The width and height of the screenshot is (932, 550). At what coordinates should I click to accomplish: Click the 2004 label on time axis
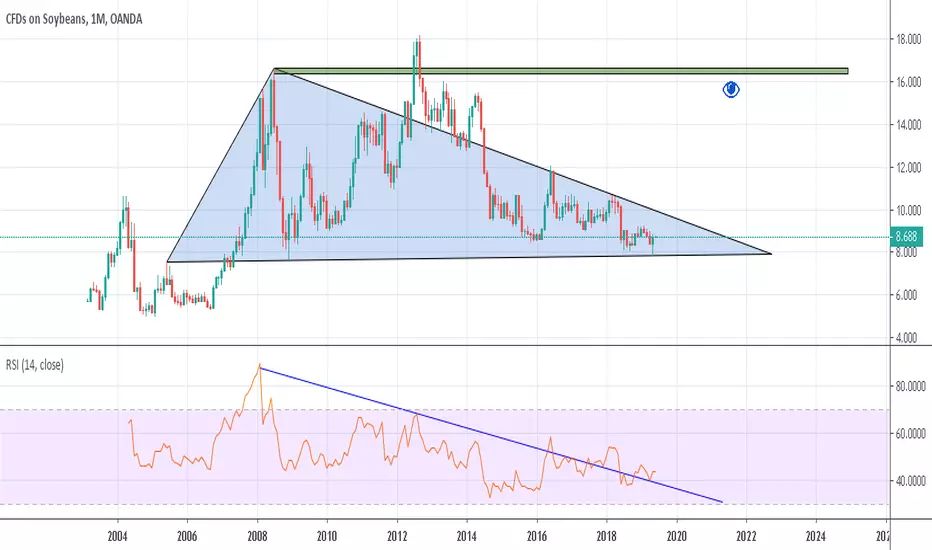[118, 536]
